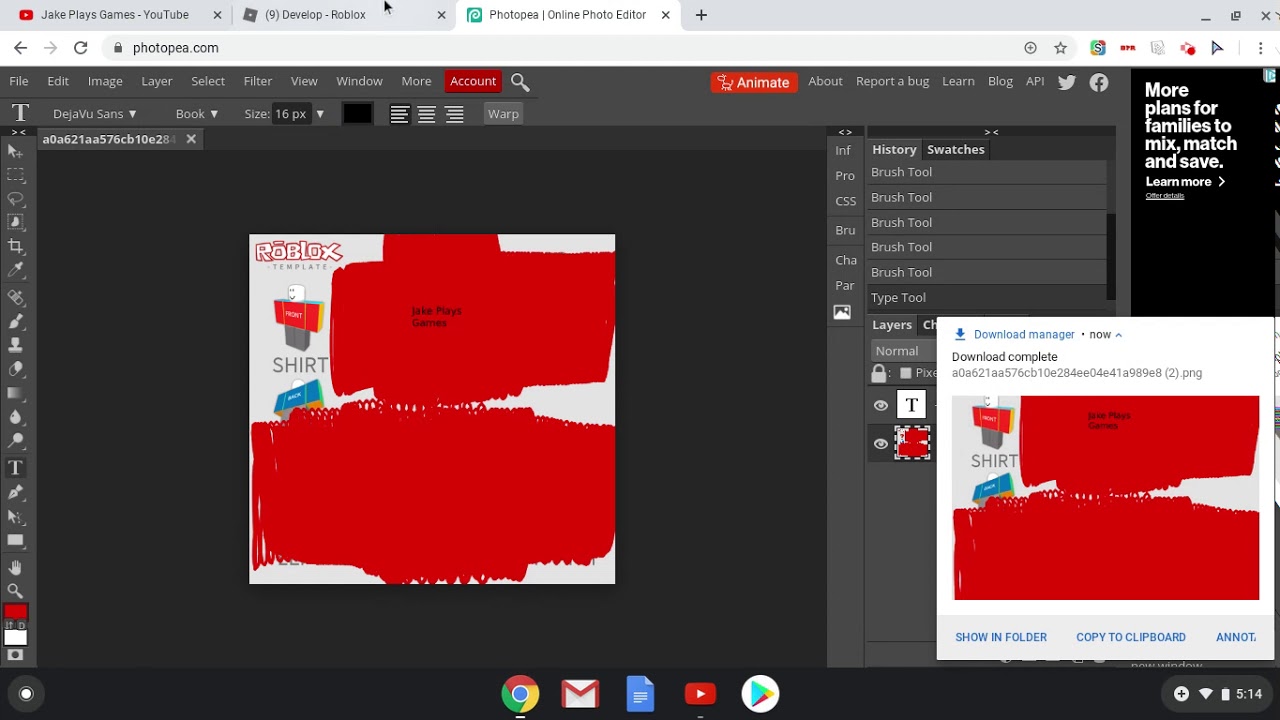
Task: Switch to the History tab
Action: [894, 149]
